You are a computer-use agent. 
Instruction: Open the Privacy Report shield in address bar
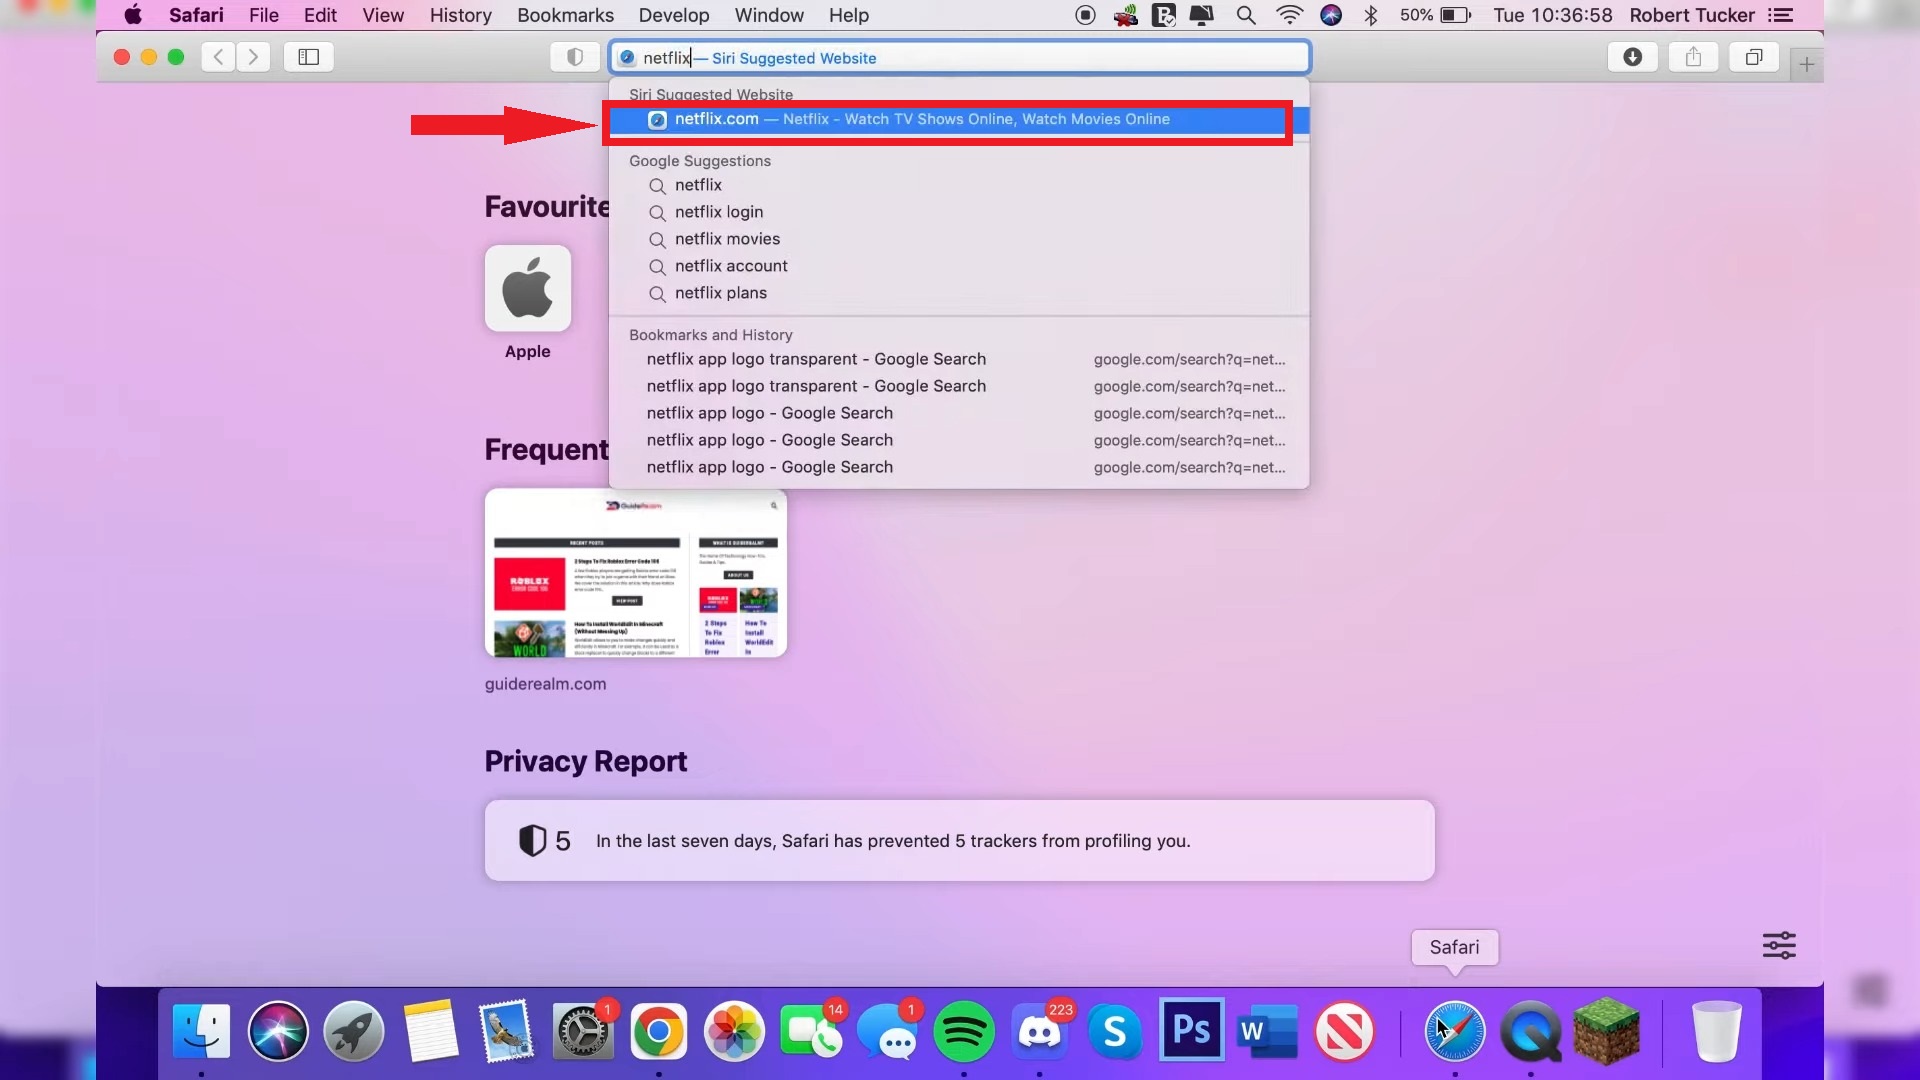[574, 57]
